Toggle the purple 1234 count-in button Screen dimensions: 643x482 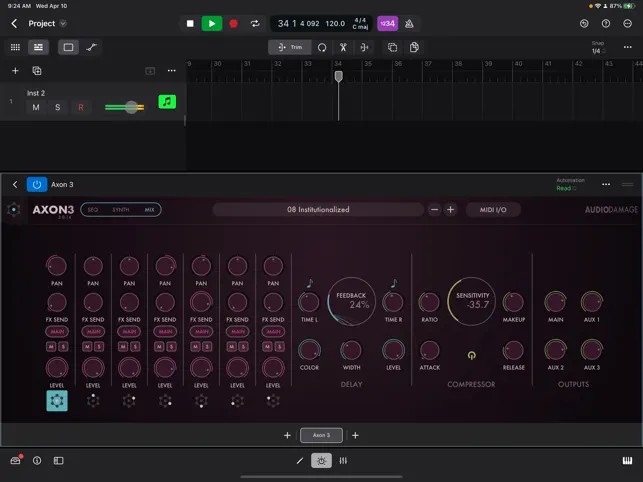click(387, 24)
